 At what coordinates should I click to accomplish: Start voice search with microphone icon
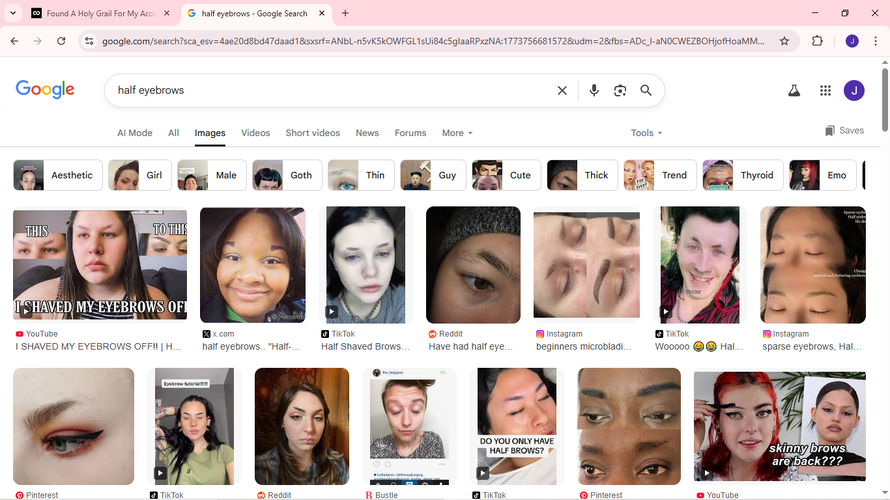pos(594,90)
